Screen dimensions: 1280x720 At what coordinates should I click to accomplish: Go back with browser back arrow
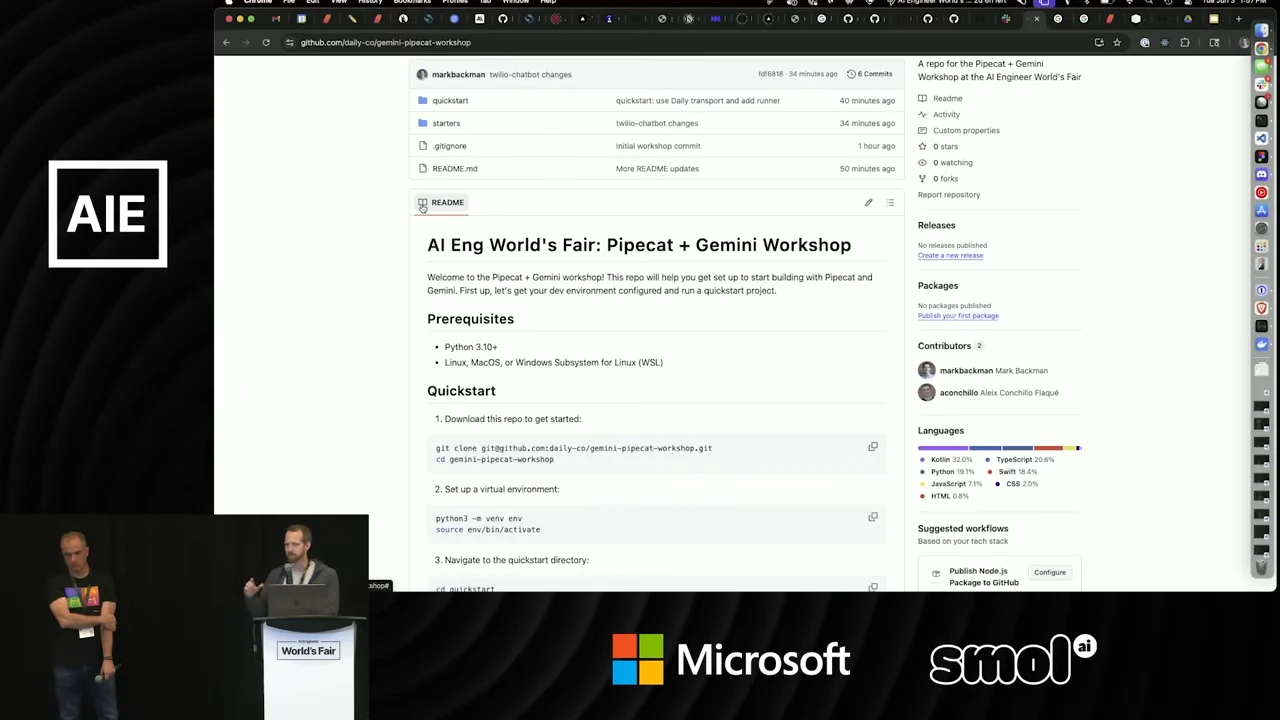tap(226, 42)
